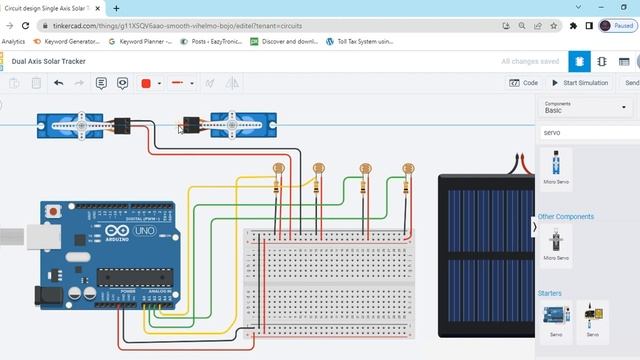Switch to schematic view icon
The image size is (640, 360).
[x=602, y=62]
